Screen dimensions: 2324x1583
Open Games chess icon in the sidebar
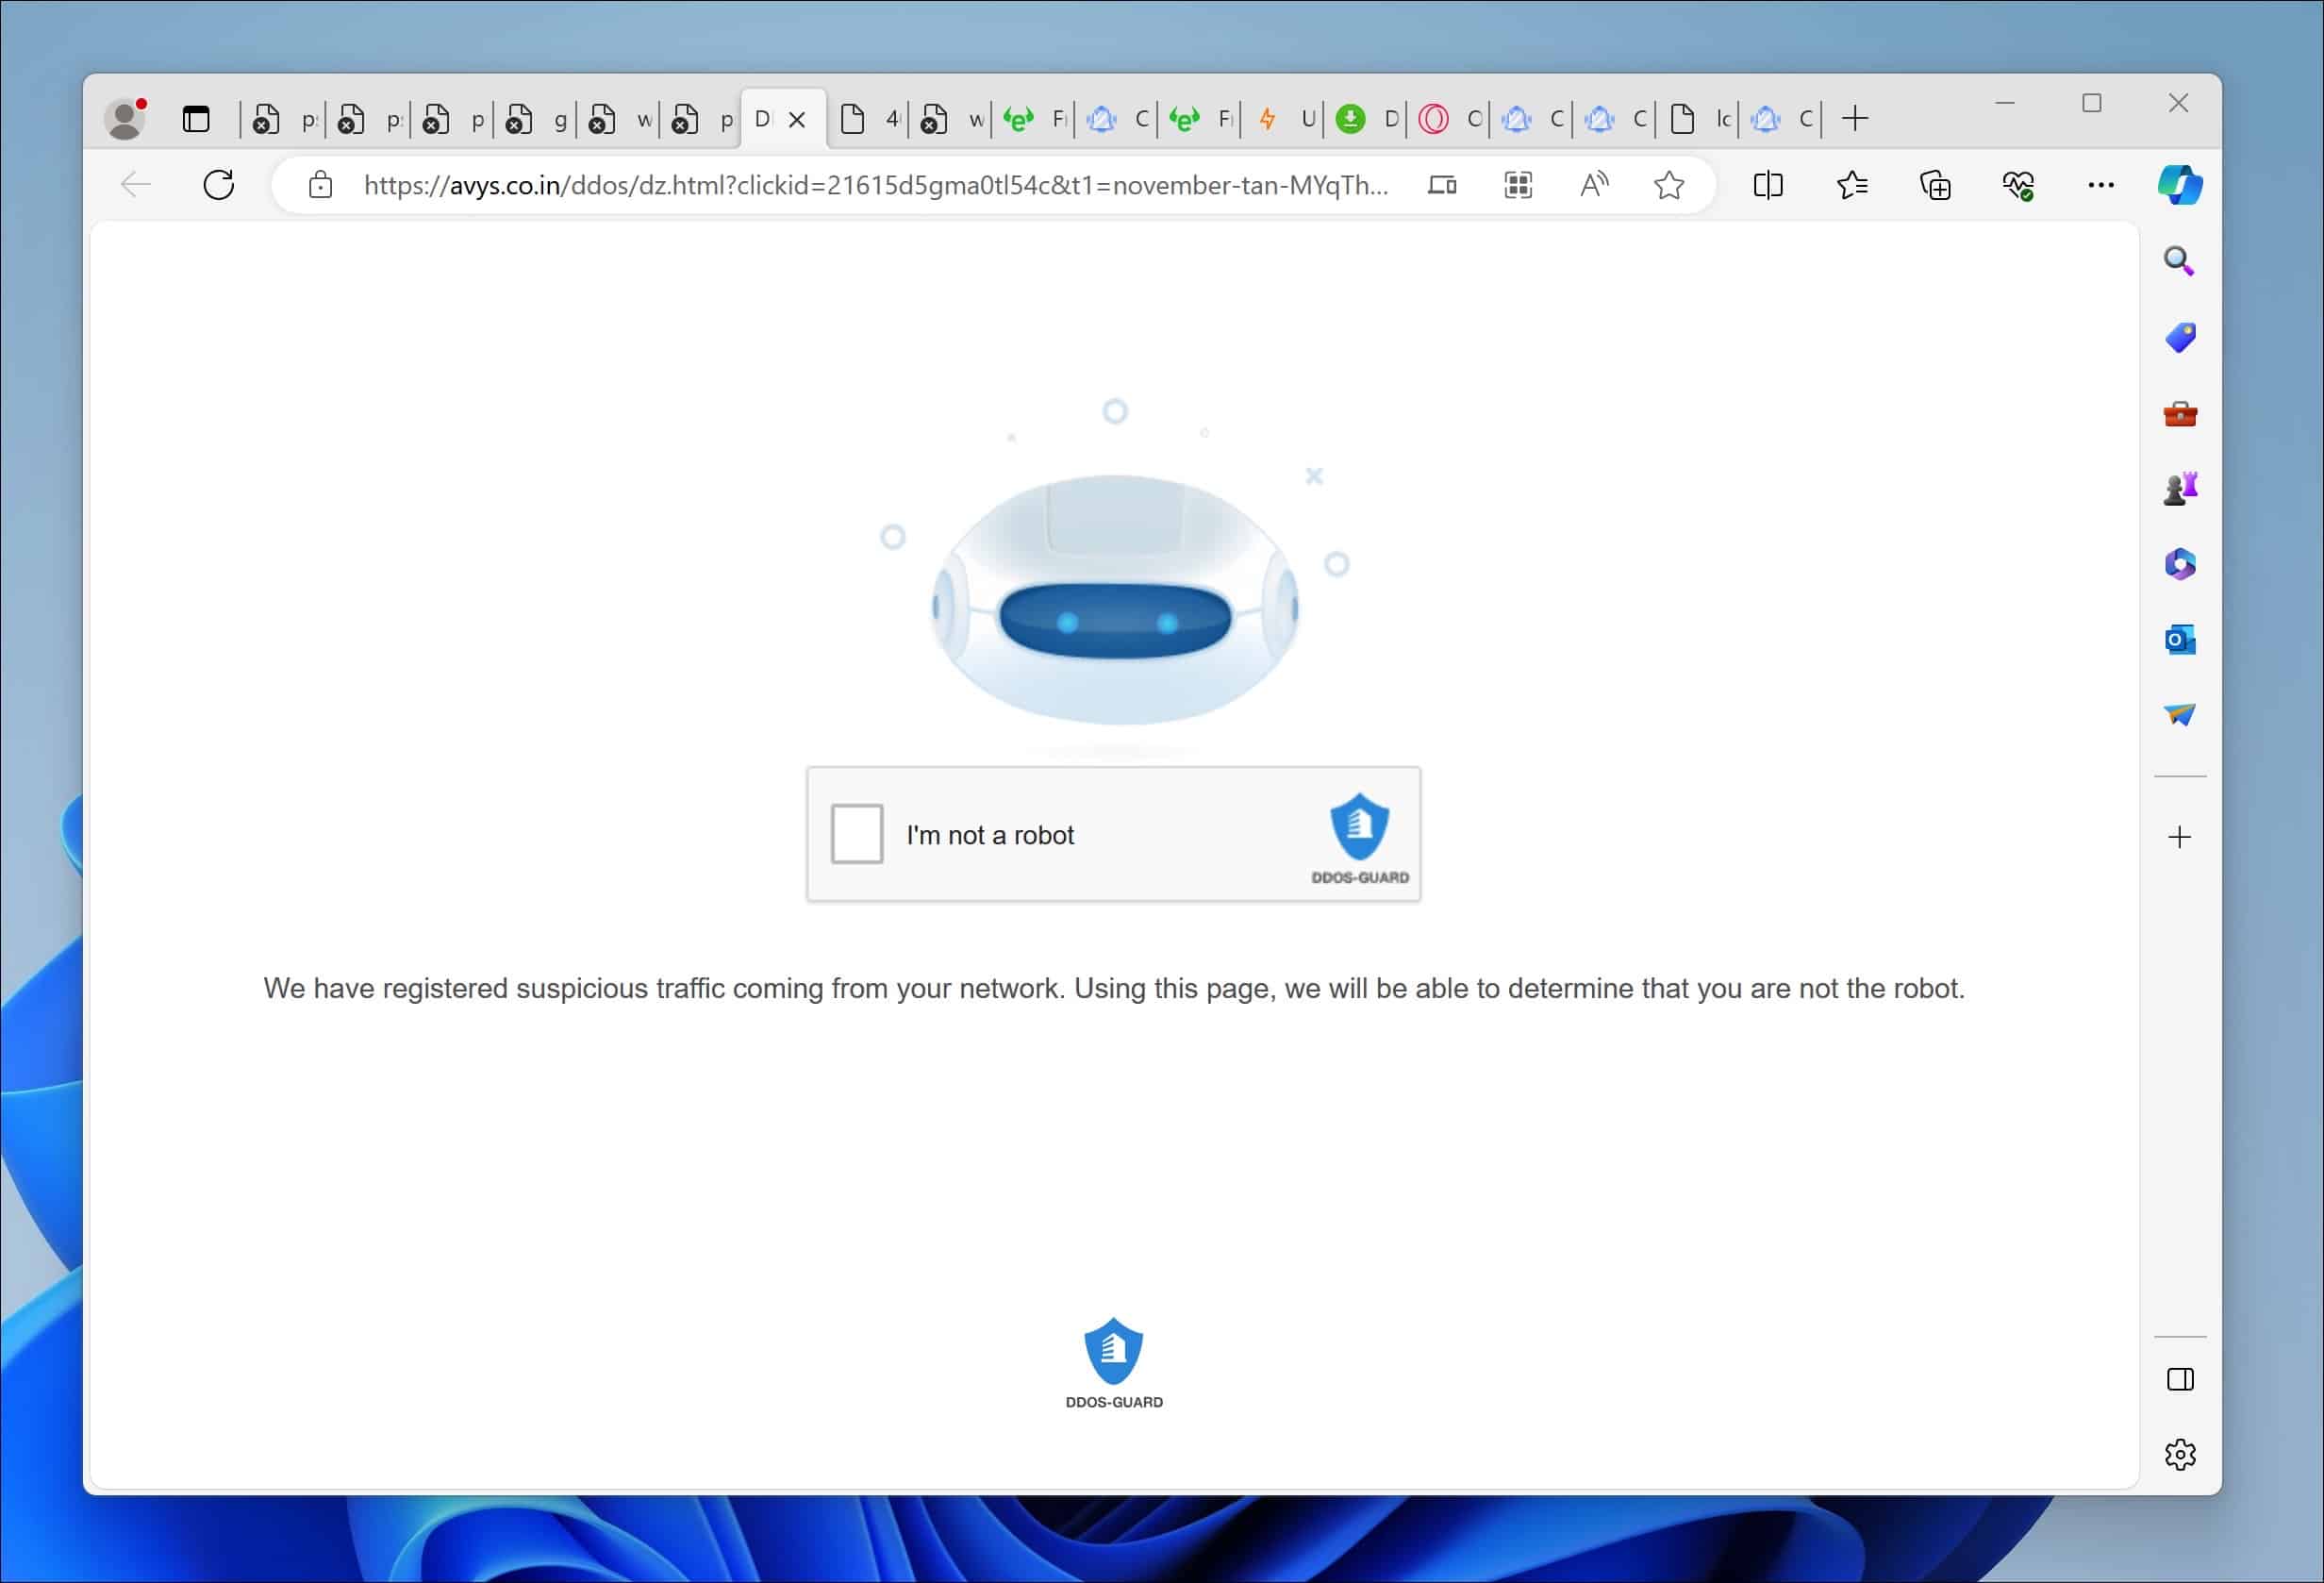click(x=2180, y=488)
